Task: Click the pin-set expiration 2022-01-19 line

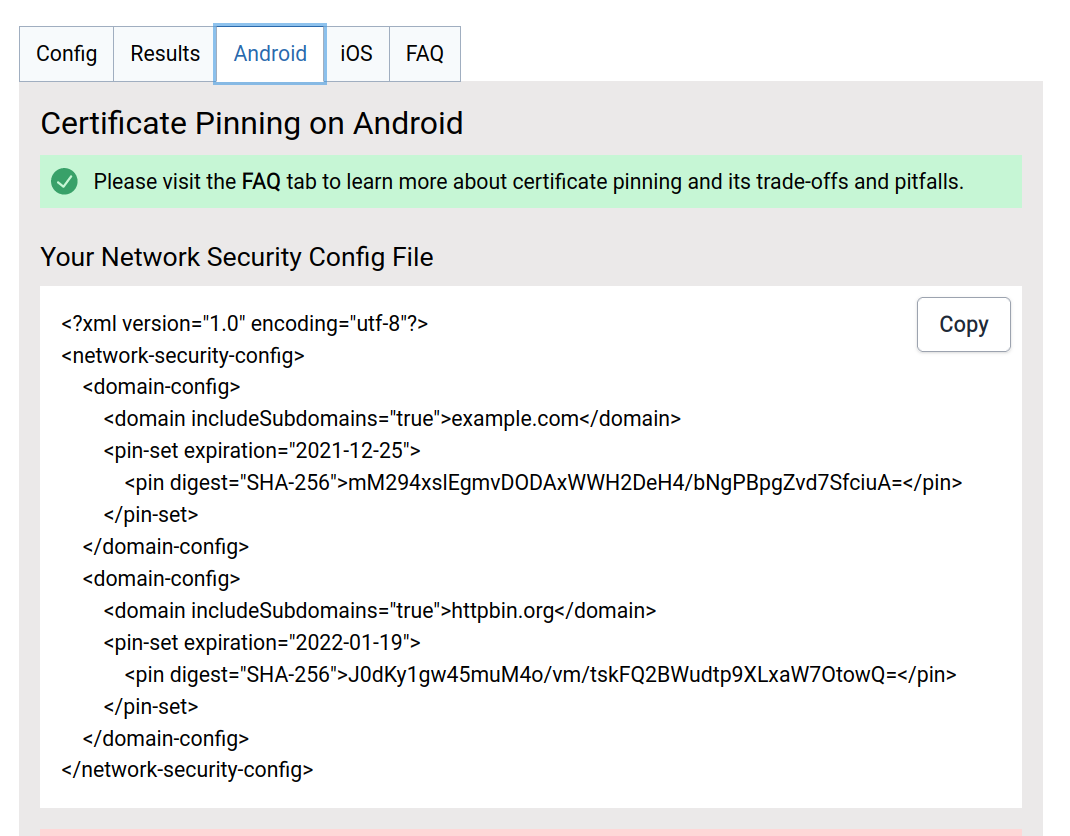Action: pyautogui.click(x=262, y=643)
